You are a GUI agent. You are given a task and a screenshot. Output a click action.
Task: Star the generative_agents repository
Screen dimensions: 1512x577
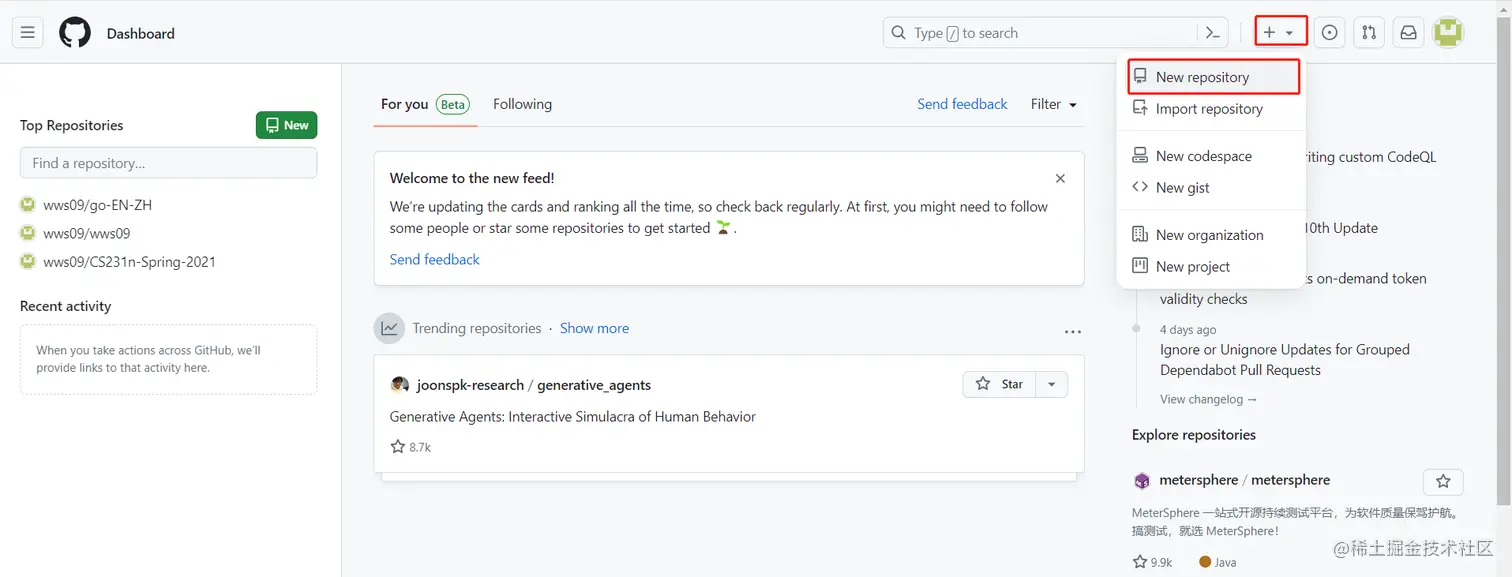pos(999,385)
